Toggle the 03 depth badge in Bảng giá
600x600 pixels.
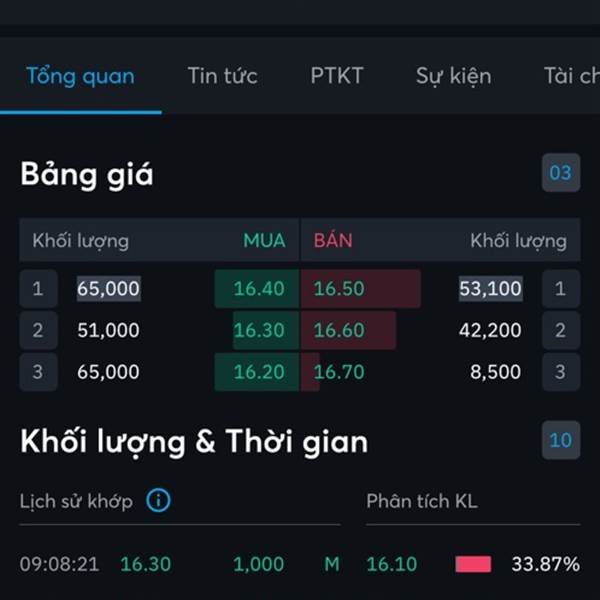pos(561,173)
